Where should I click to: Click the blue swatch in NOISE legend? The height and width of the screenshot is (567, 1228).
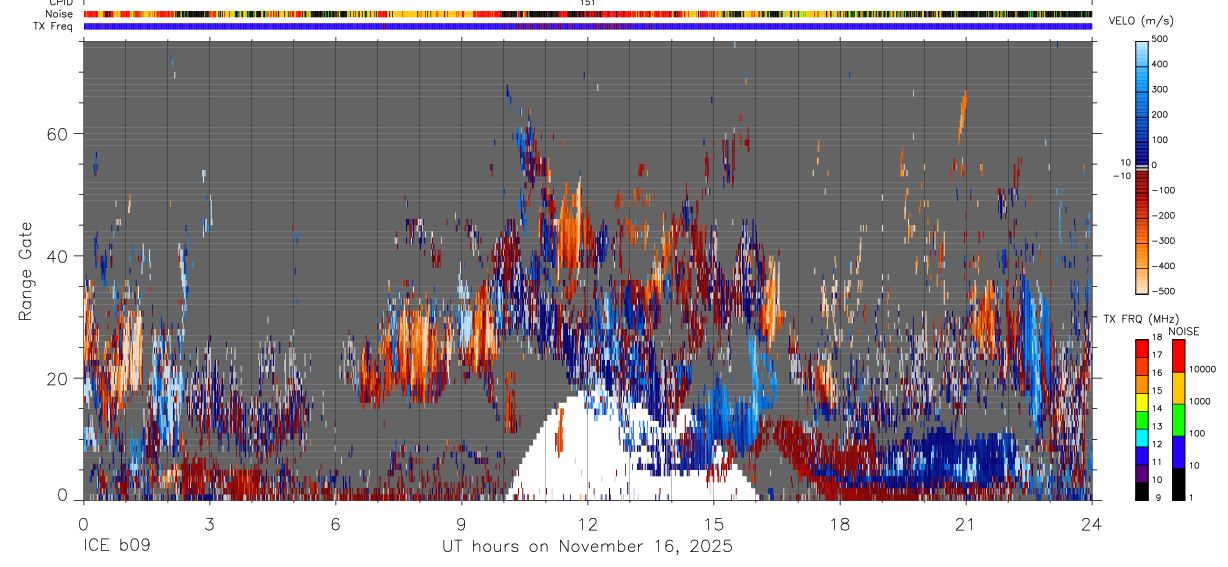coord(1178,451)
